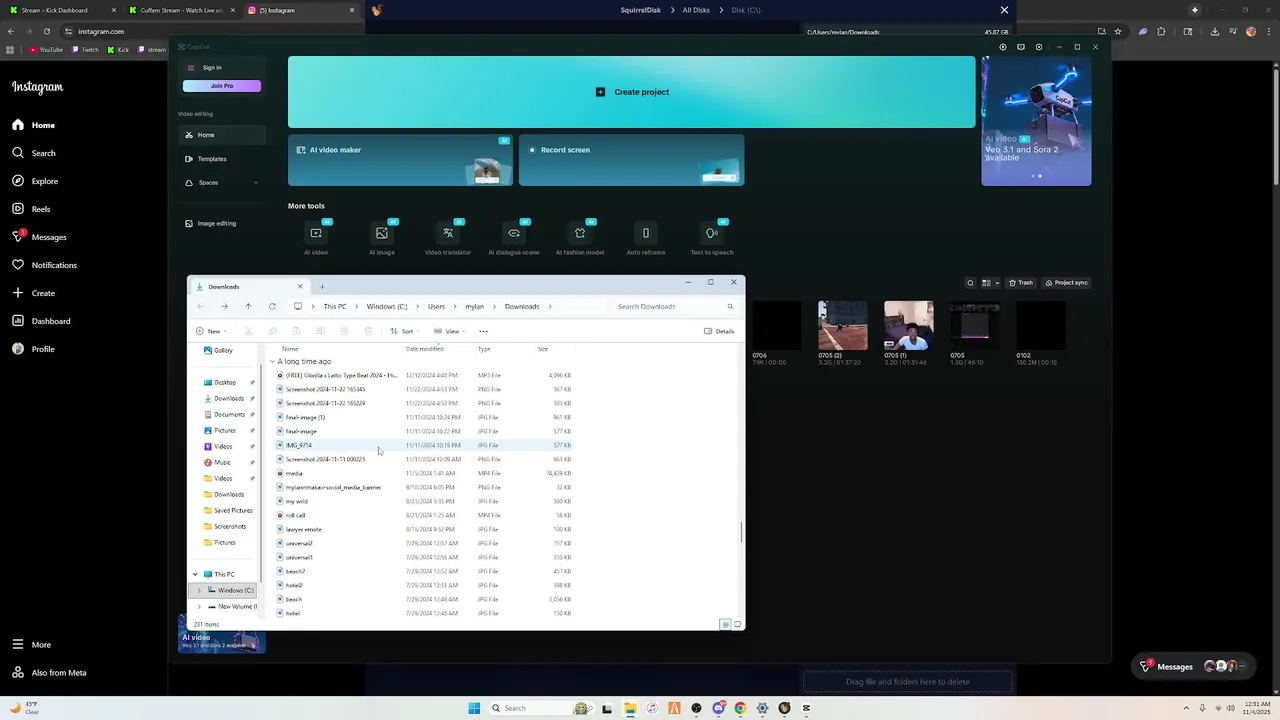This screenshot has height=720, width=1280.
Task: Click the File Explorer refresh icon
Action: click(x=272, y=306)
